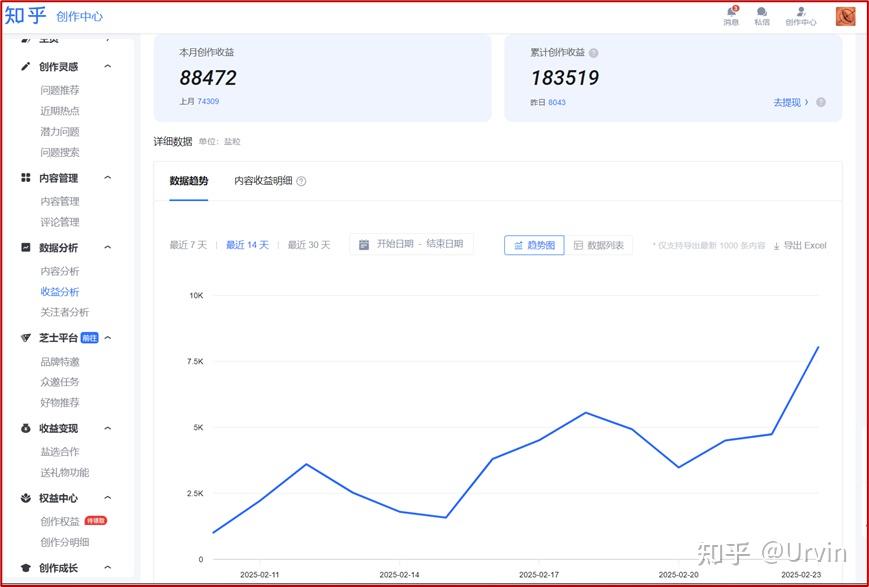The width and height of the screenshot is (869, 587).
Task: Click yesterday's value 8043
Action: tap(557, 103)
